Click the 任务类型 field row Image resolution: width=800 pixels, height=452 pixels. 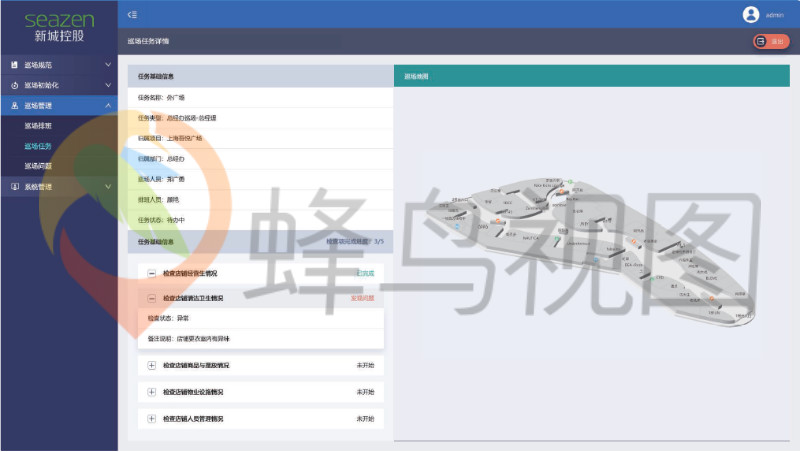click(260, 118)
